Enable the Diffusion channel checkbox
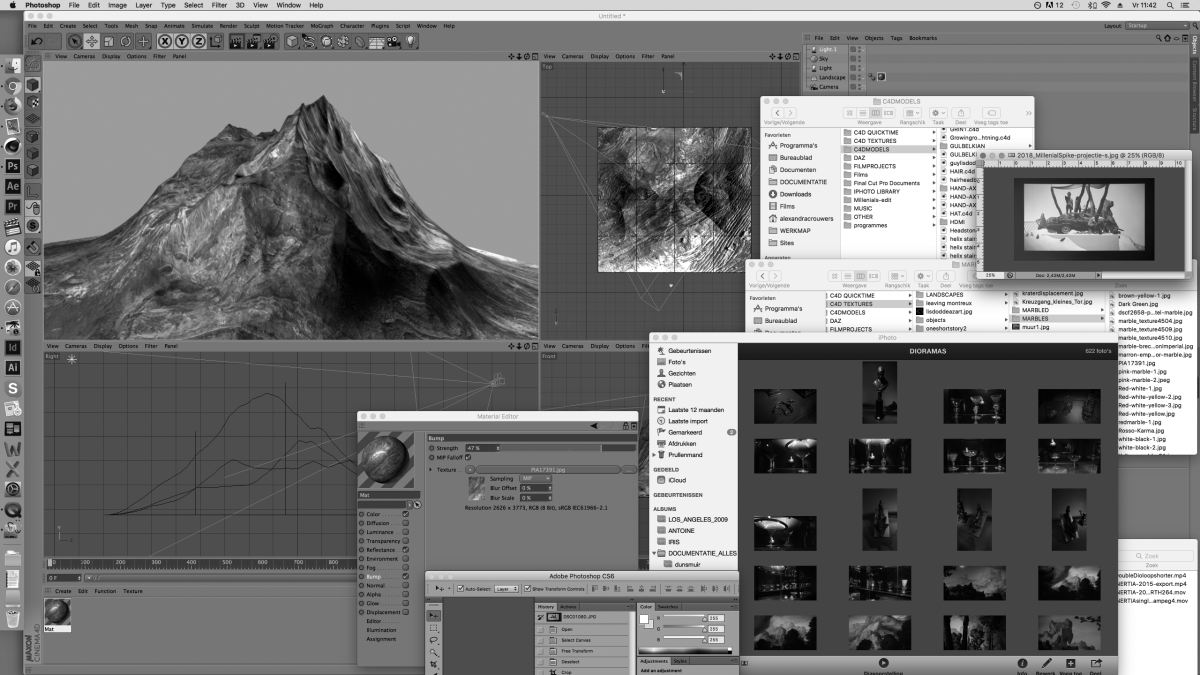Screen dimensions: 1200x675 click(x=406, y=523)
